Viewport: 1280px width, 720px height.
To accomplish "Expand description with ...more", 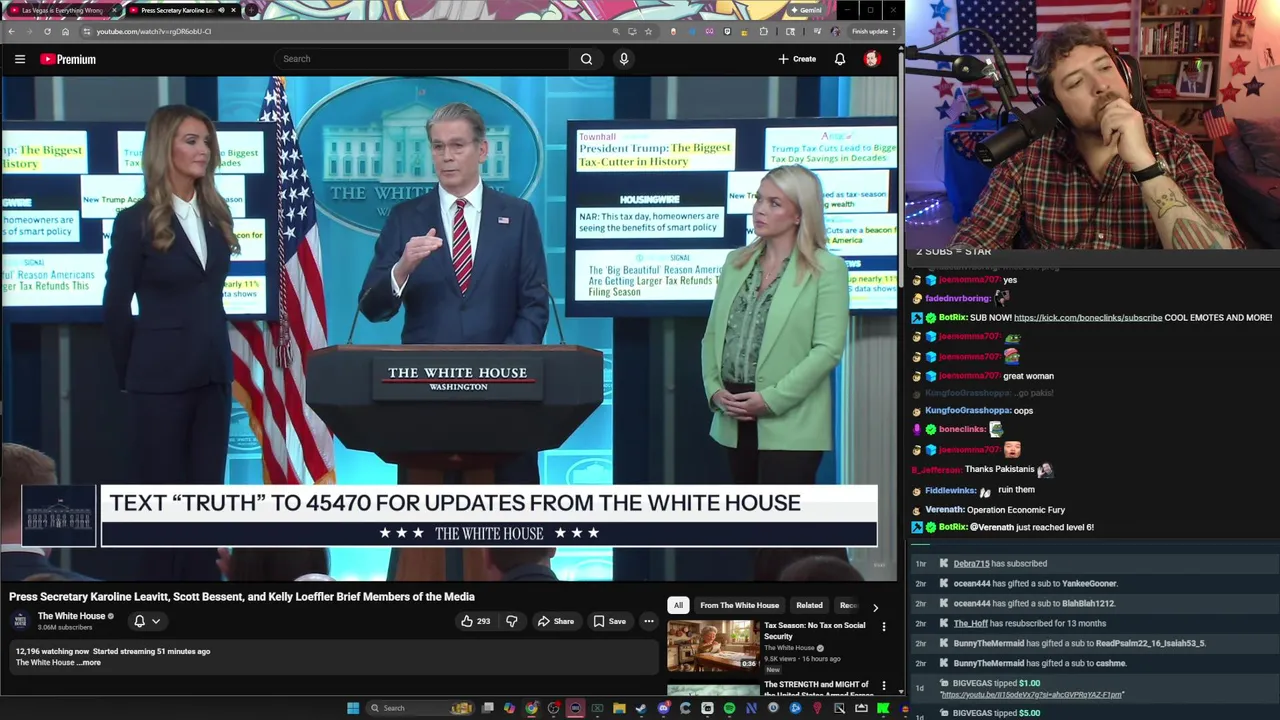I will click(91, 662).
